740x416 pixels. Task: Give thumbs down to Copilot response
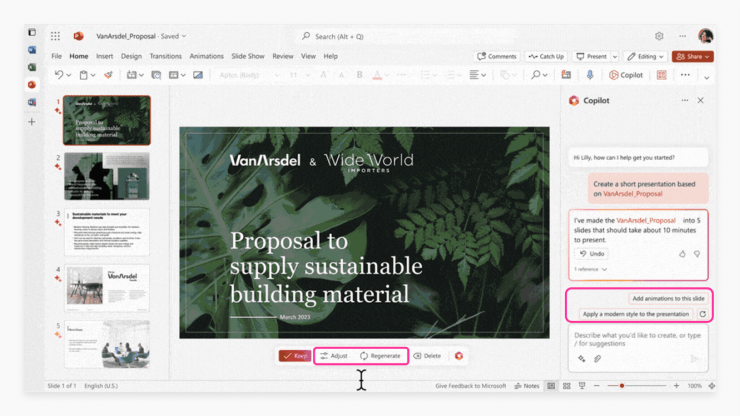tap(697, 254)
